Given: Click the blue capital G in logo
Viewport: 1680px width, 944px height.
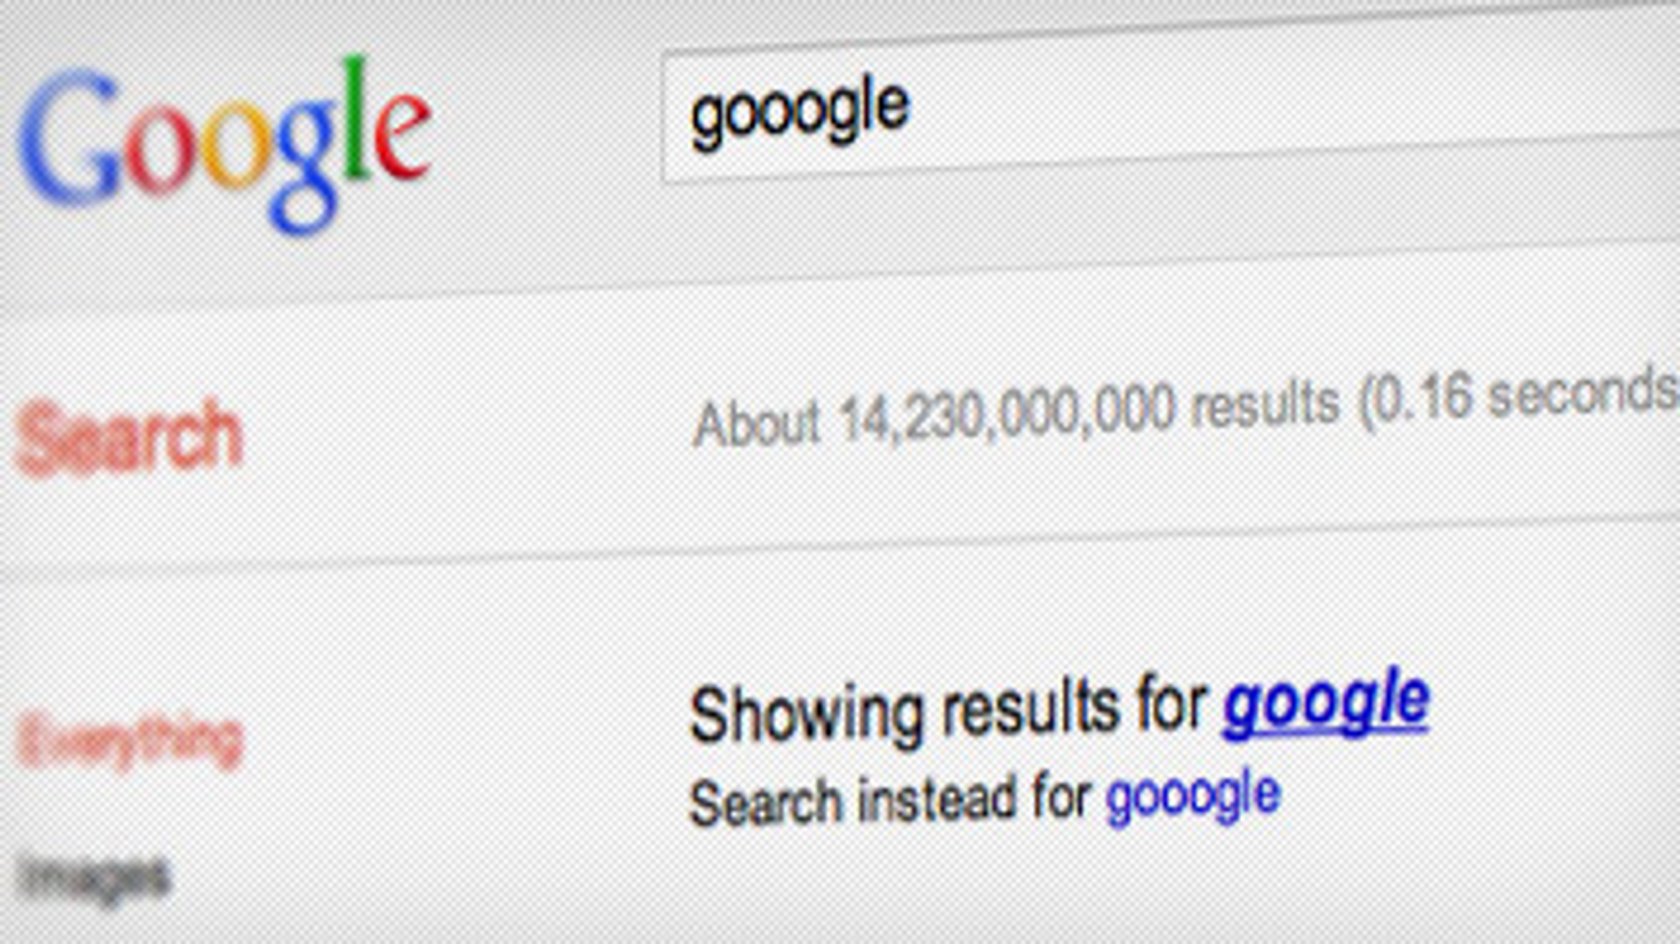Looking at the screenshot, I should (69, 139).
